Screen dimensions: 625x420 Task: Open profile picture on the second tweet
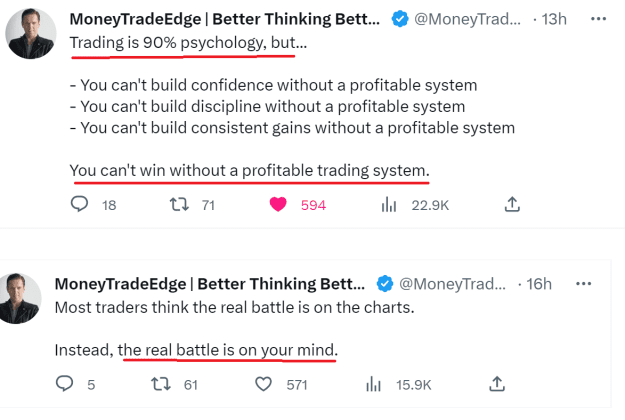(20, 298)
